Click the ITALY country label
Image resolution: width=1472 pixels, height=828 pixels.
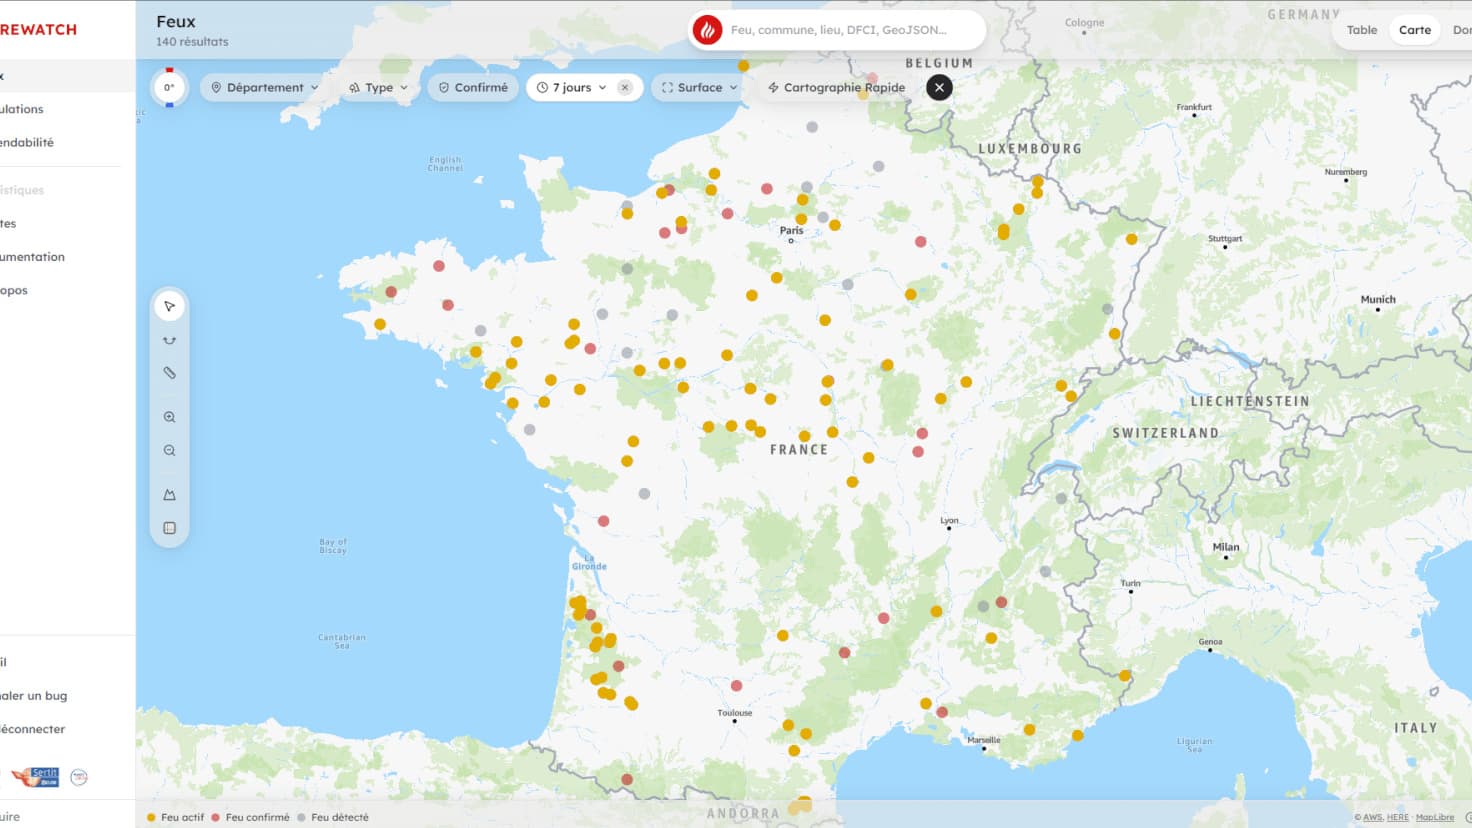tap(1416, 728)
